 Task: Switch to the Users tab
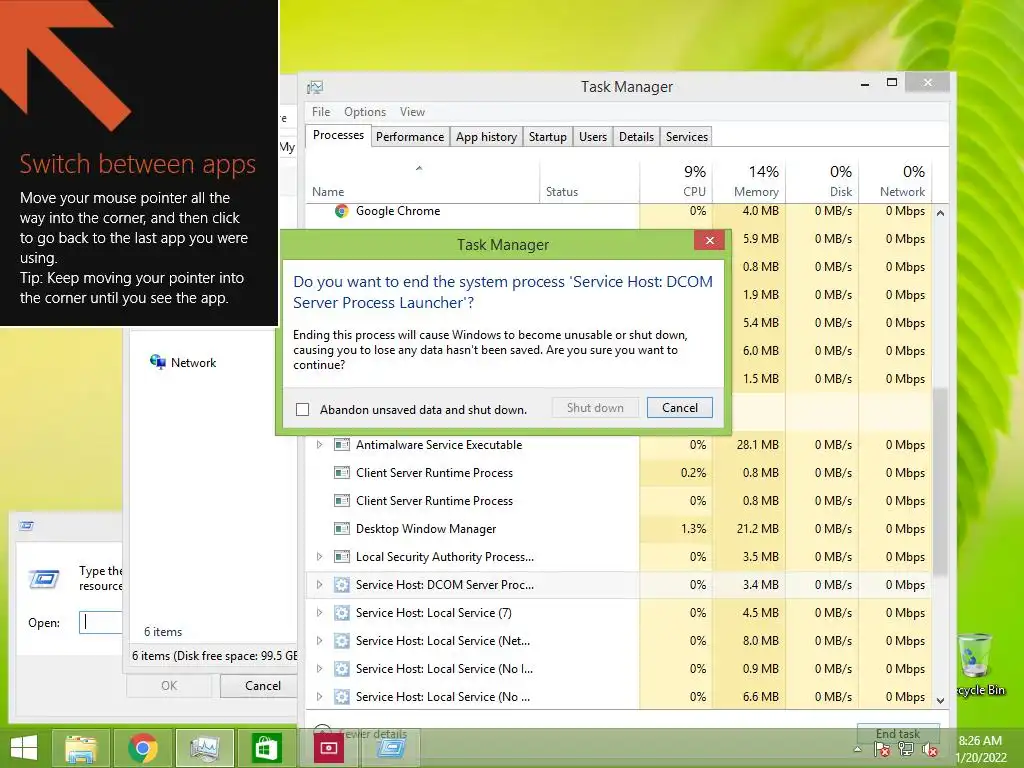(592, 136)
